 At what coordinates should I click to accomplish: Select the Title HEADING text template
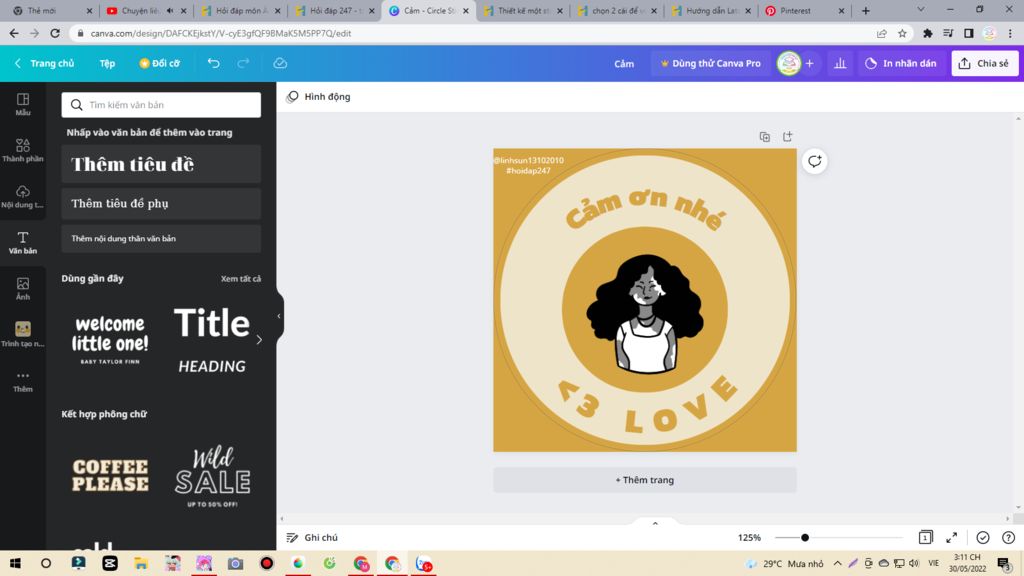(x=212, y=340)
